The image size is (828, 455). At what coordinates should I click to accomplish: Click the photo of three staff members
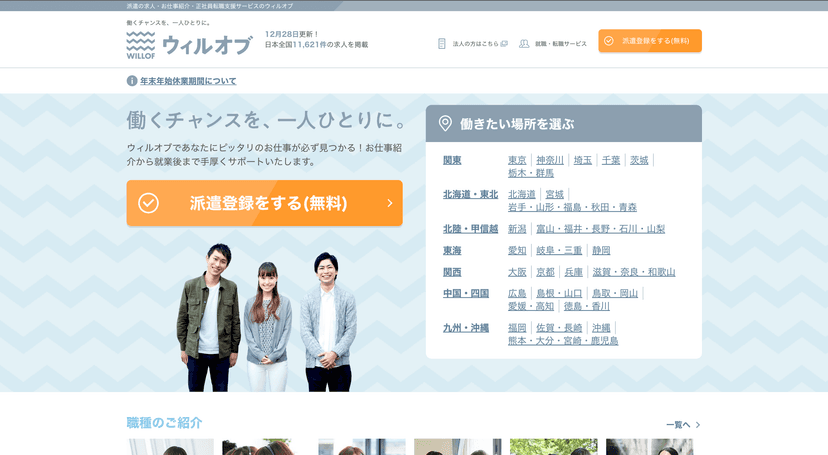(267, 318)
